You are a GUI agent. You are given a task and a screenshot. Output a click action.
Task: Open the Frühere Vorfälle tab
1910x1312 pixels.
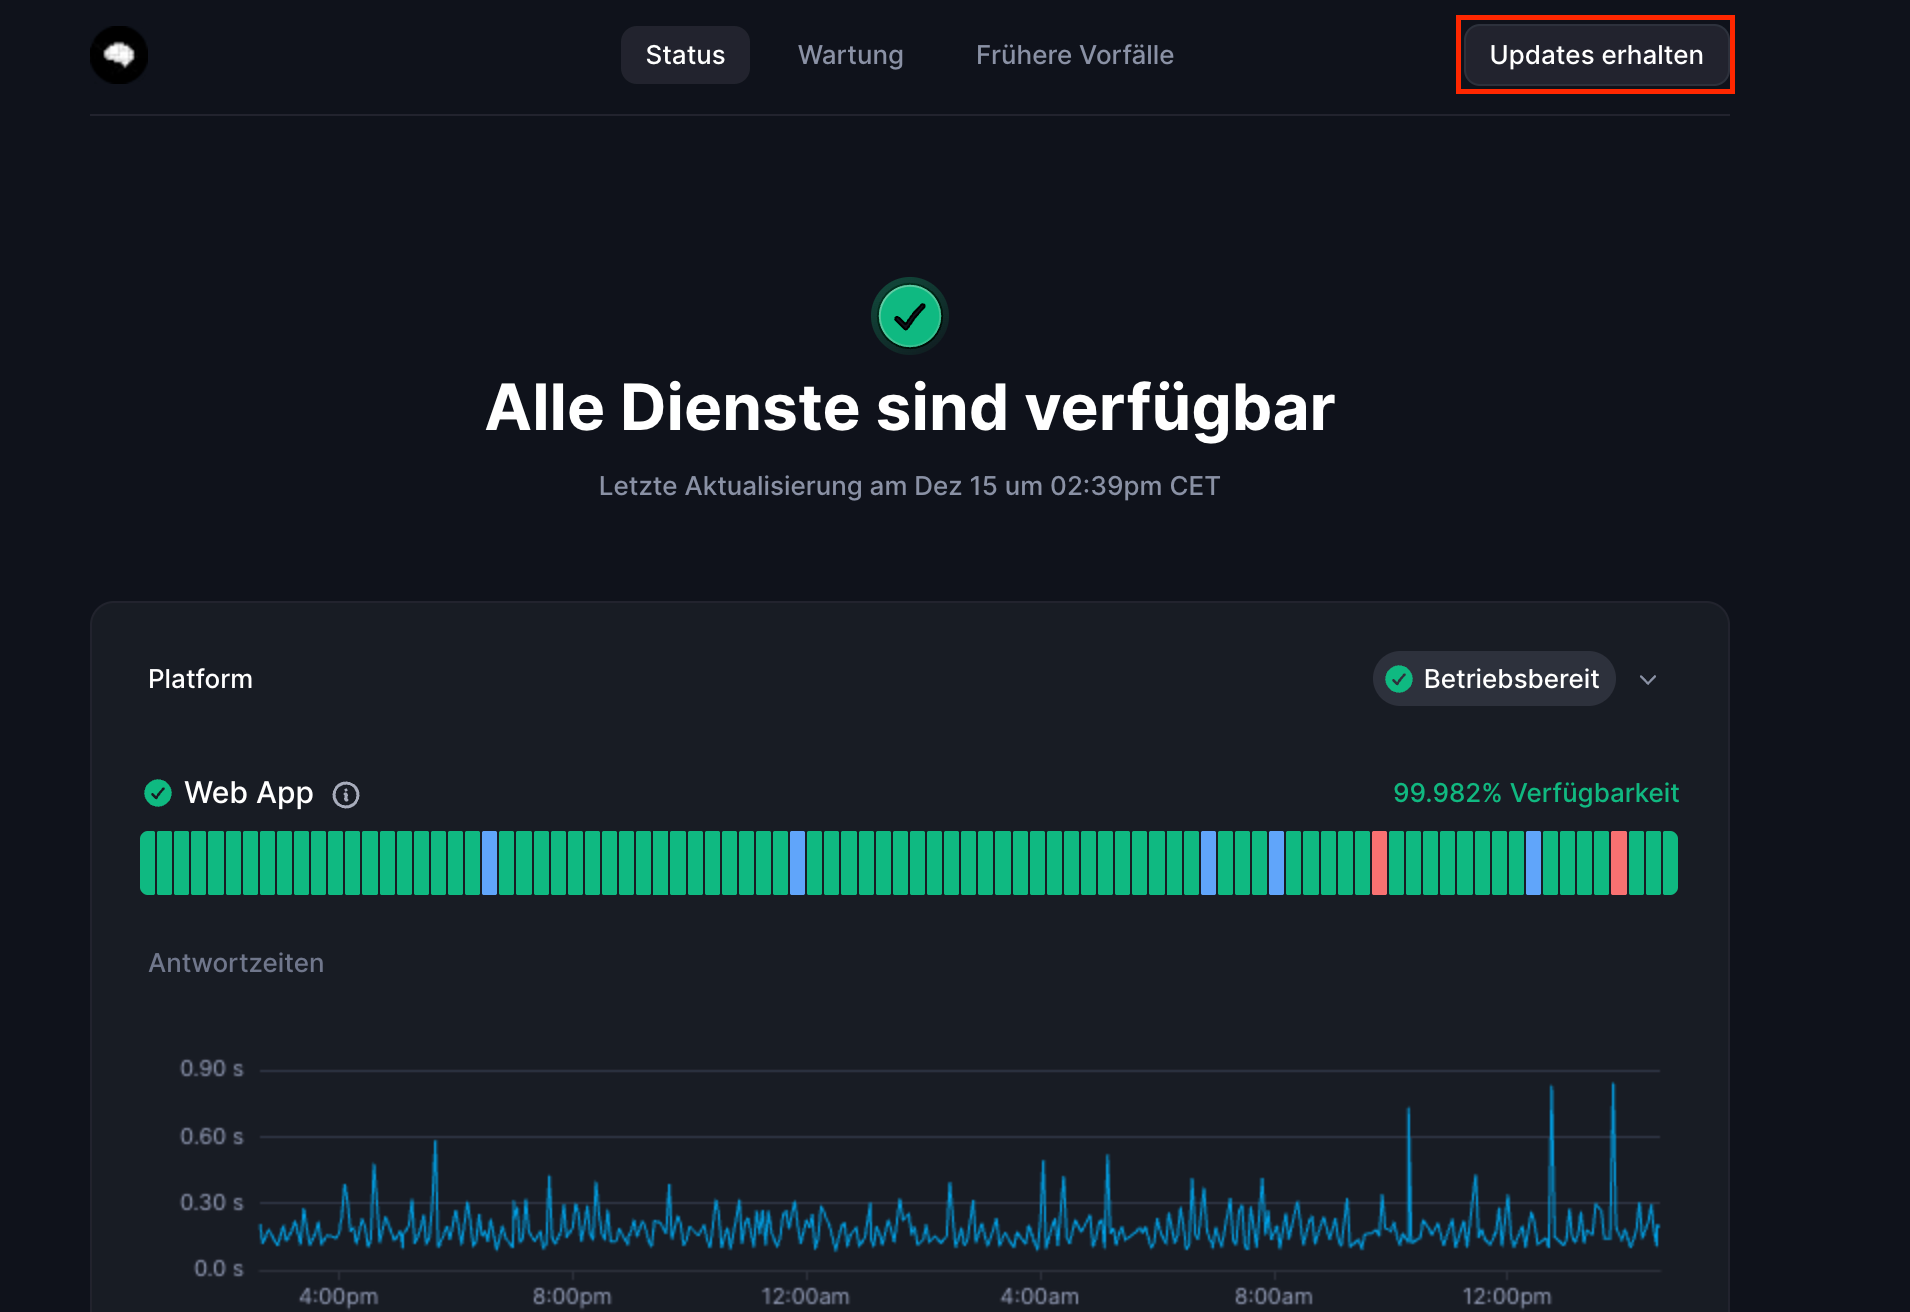(1074, 55)
